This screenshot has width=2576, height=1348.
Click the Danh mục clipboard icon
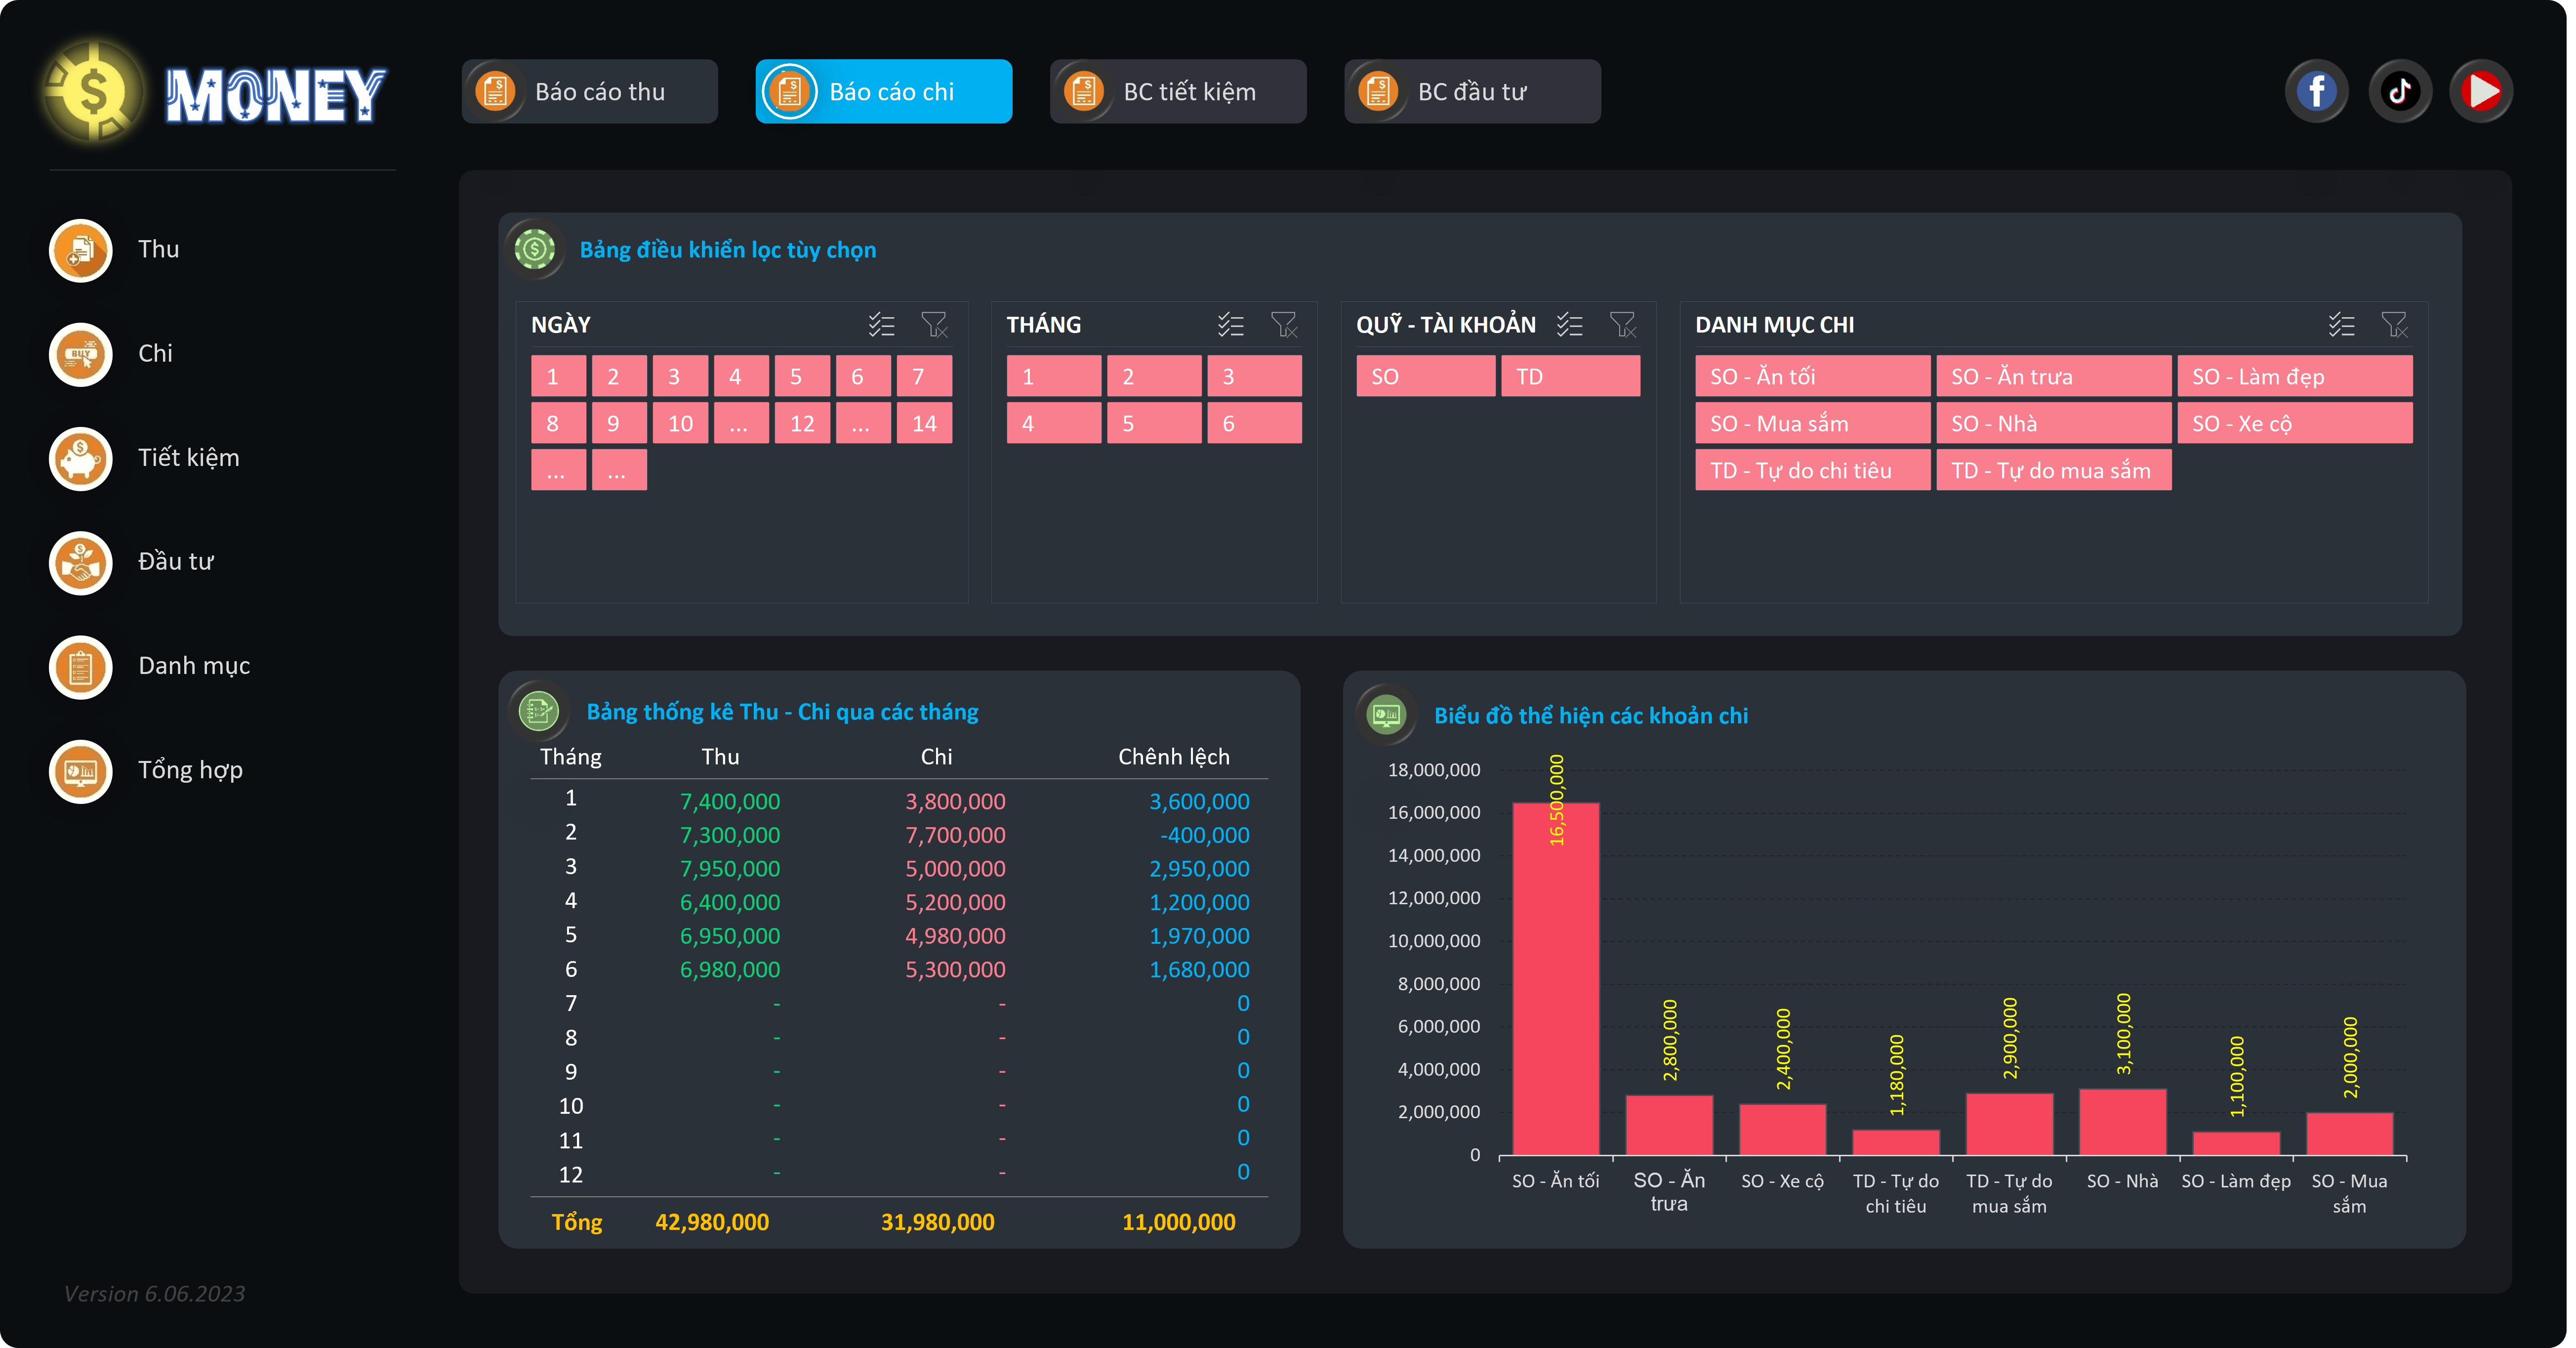81,666
